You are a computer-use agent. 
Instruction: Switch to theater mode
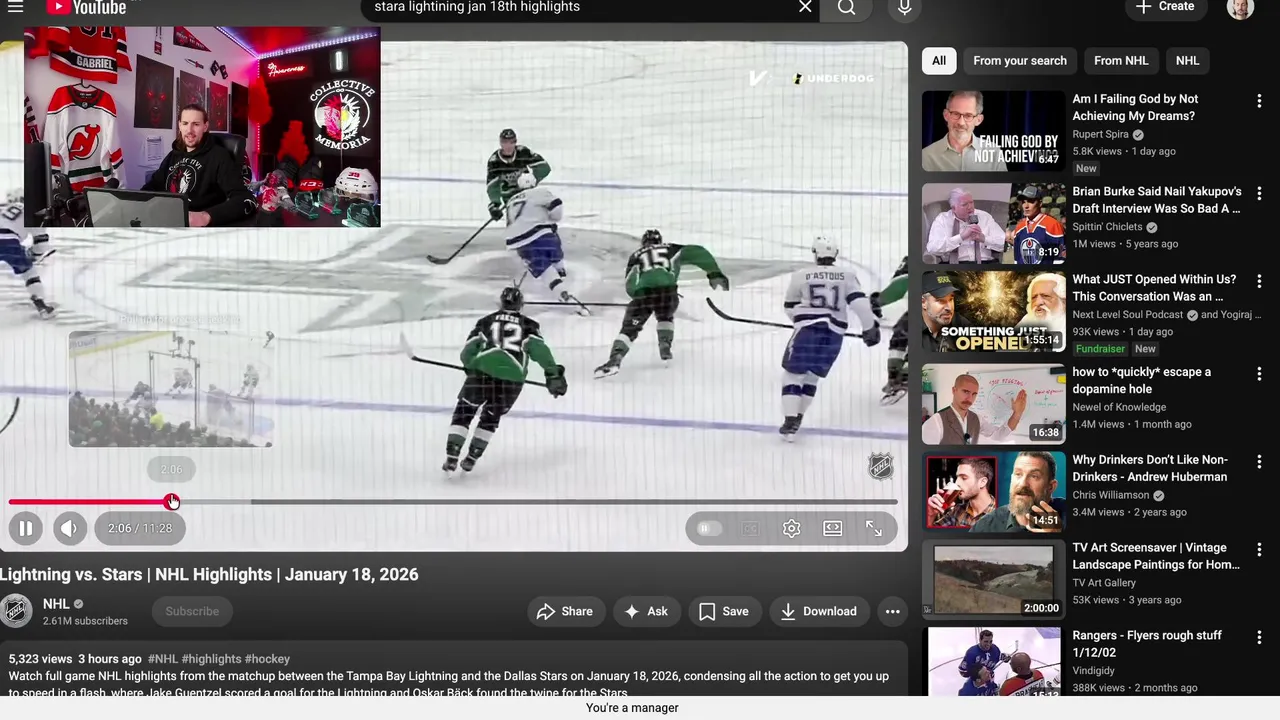point(832,528)
